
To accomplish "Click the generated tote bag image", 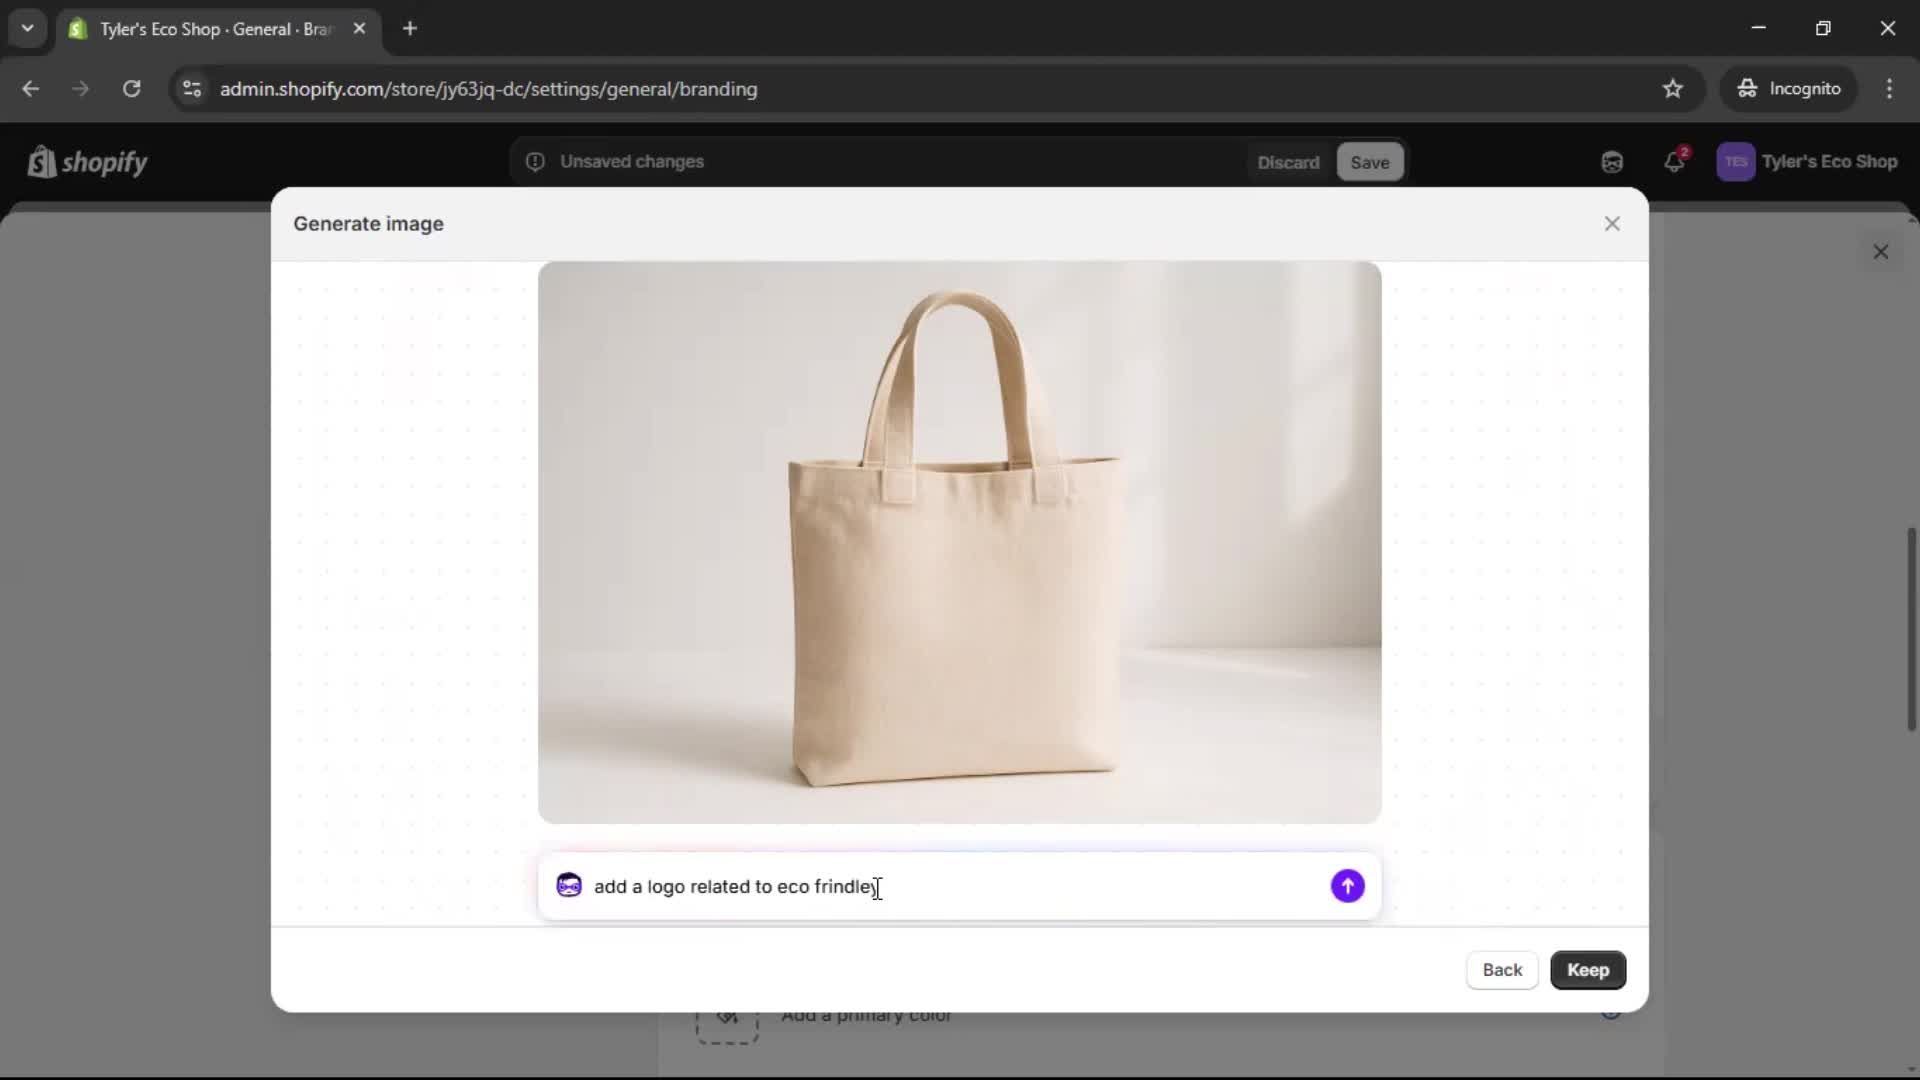I will [x=959, y=543].
